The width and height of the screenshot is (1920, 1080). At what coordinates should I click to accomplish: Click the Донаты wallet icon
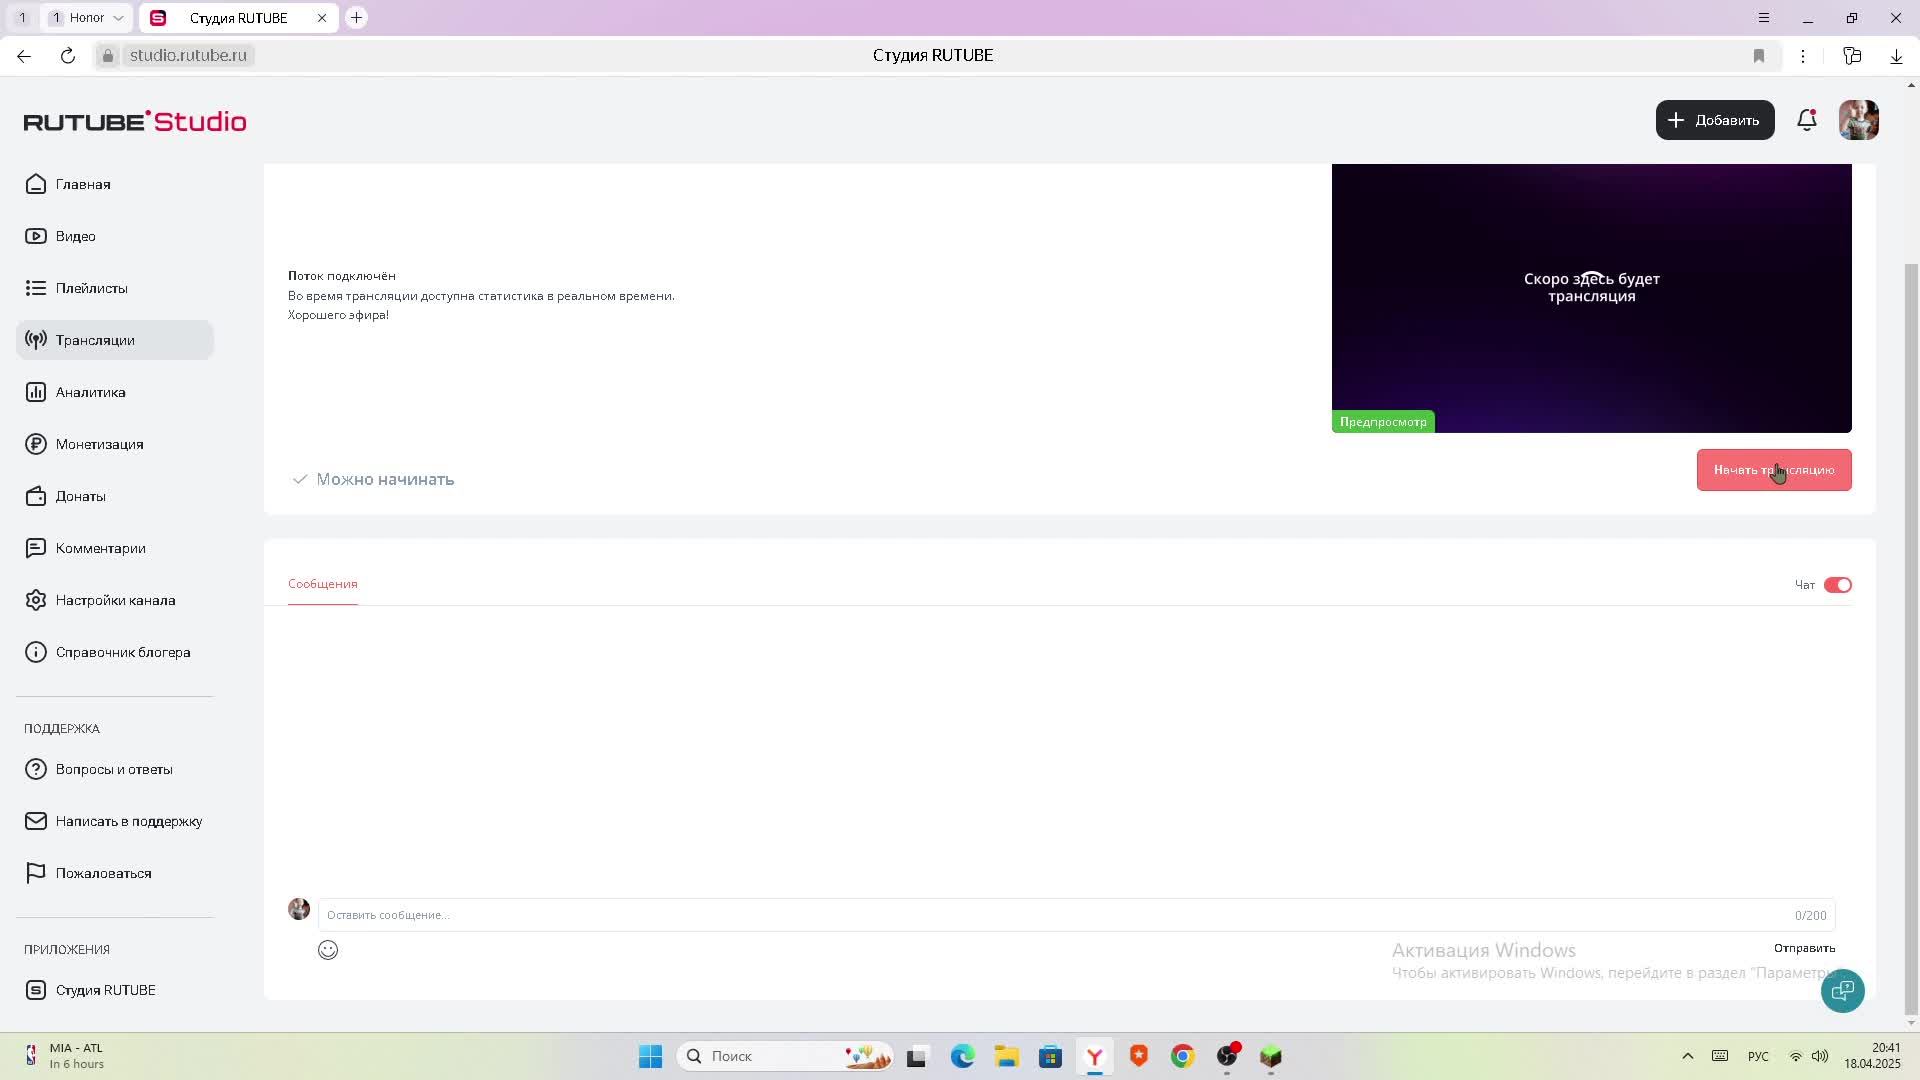click(x=36, y=496)
